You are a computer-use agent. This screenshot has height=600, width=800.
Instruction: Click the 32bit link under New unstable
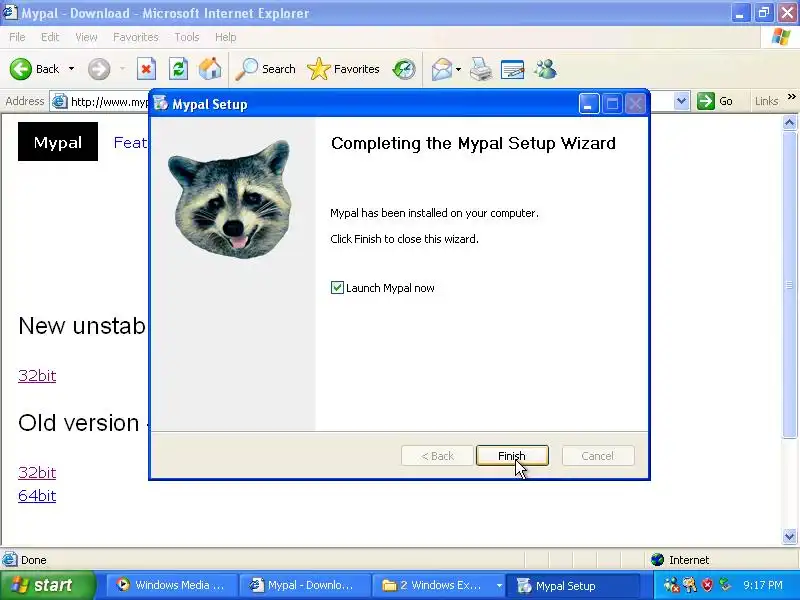point(37,376)
